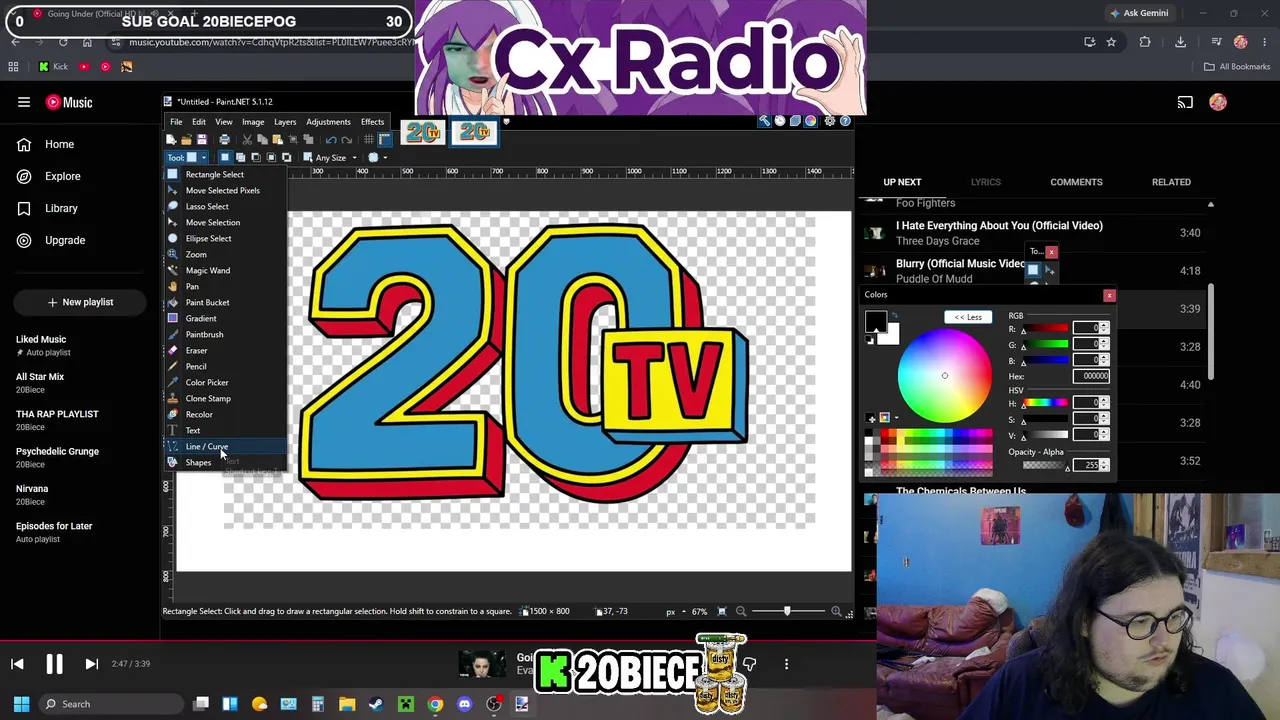Open Paint.NET Help question icon

[845, 121]
